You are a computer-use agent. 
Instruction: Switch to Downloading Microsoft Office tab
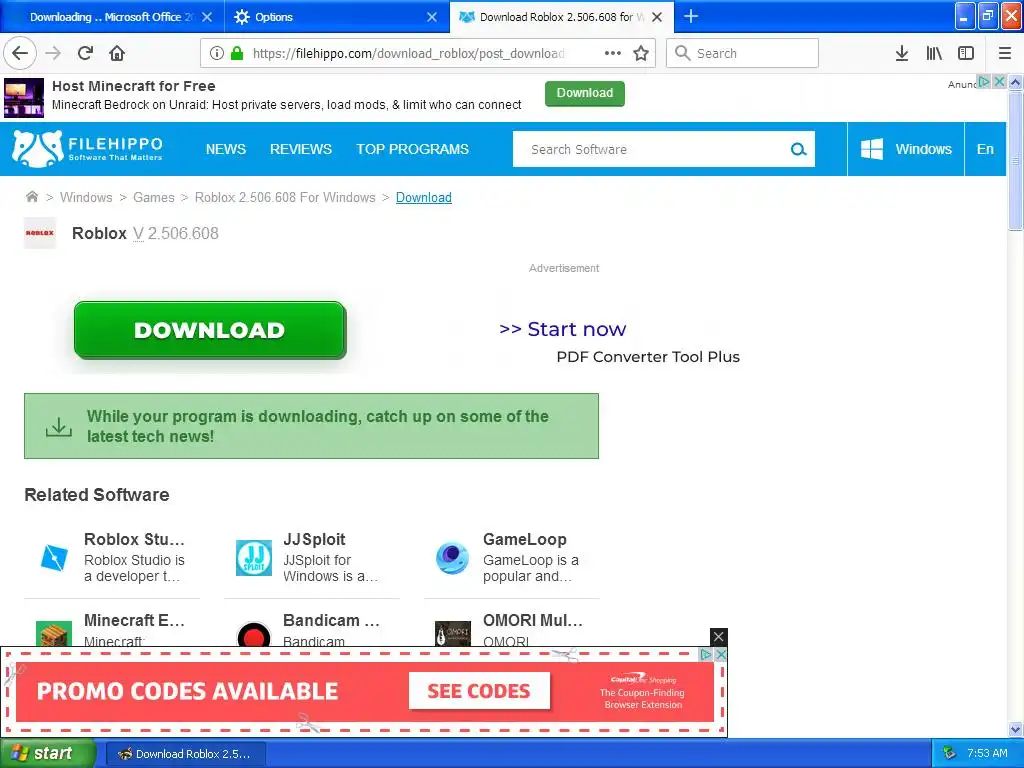(112, 17)
